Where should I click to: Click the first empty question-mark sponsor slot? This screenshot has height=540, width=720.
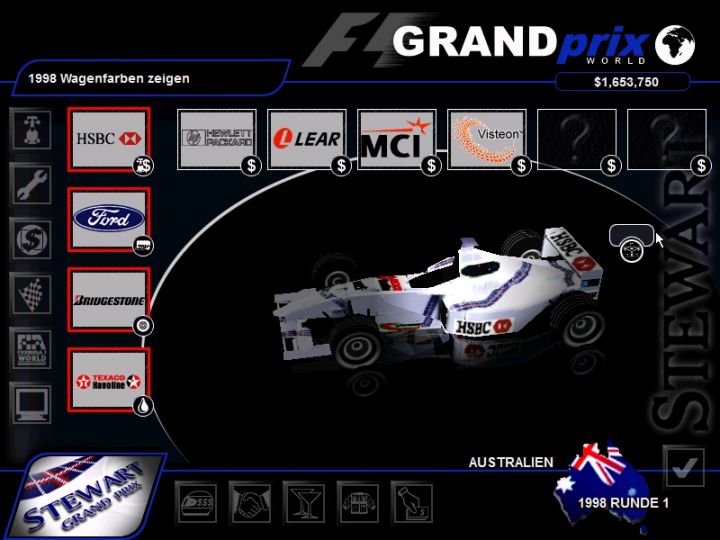tap(576, 139)
